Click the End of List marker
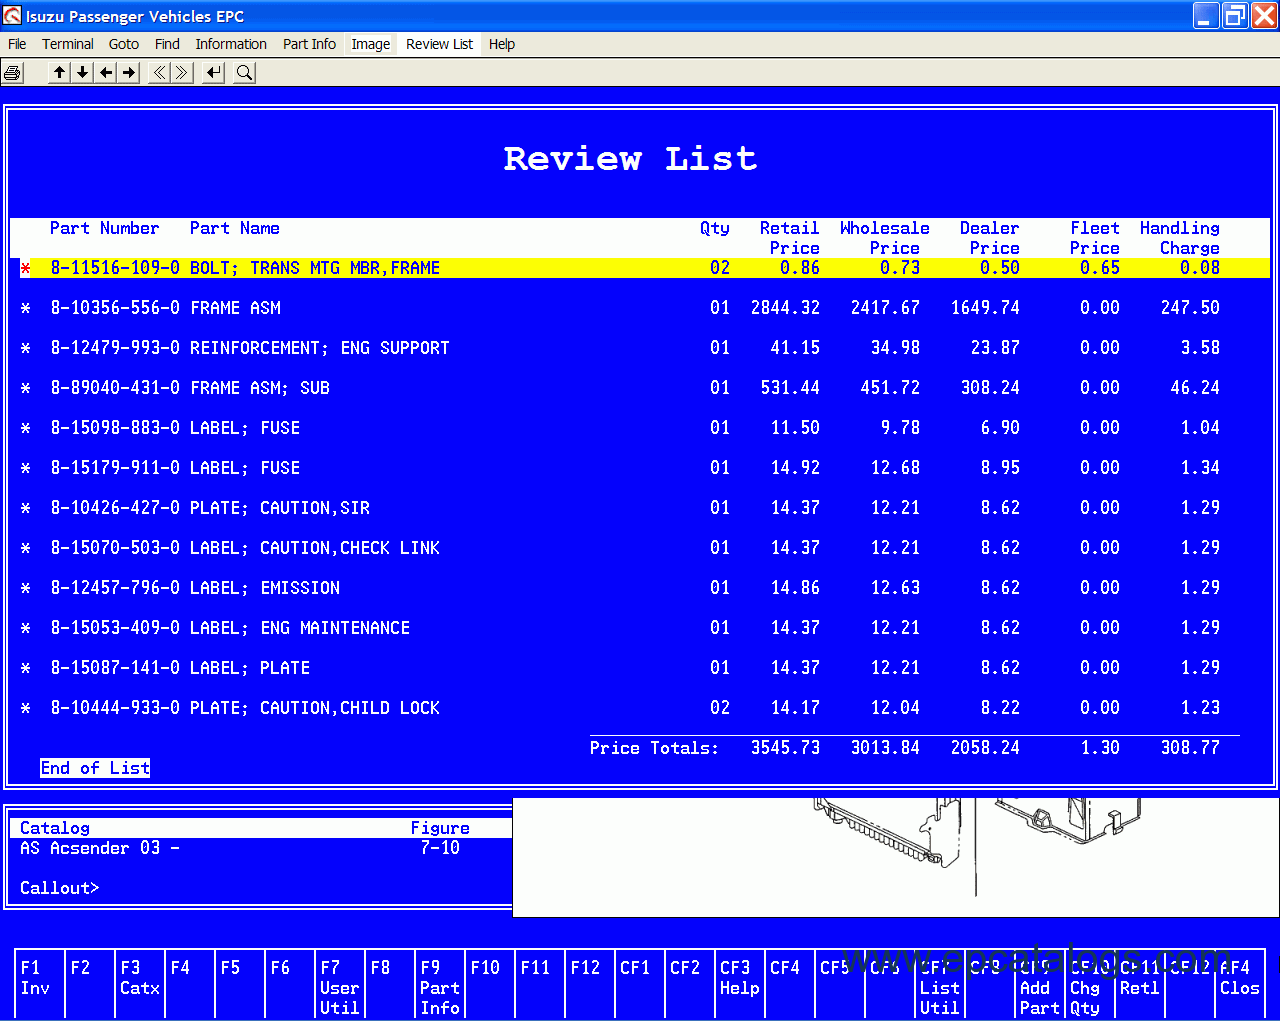 pos(95,768)
